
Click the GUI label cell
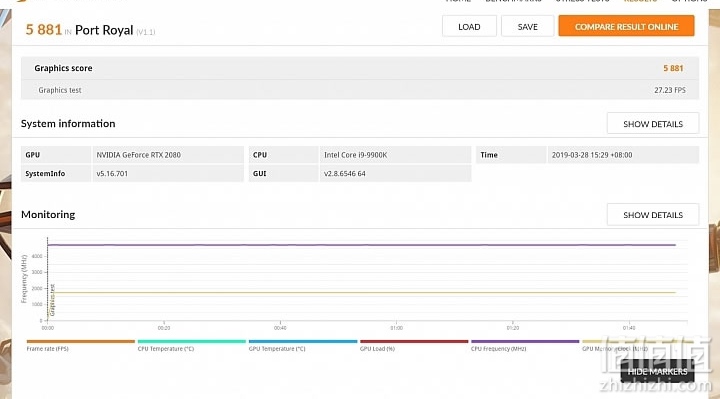coord(283,174)
